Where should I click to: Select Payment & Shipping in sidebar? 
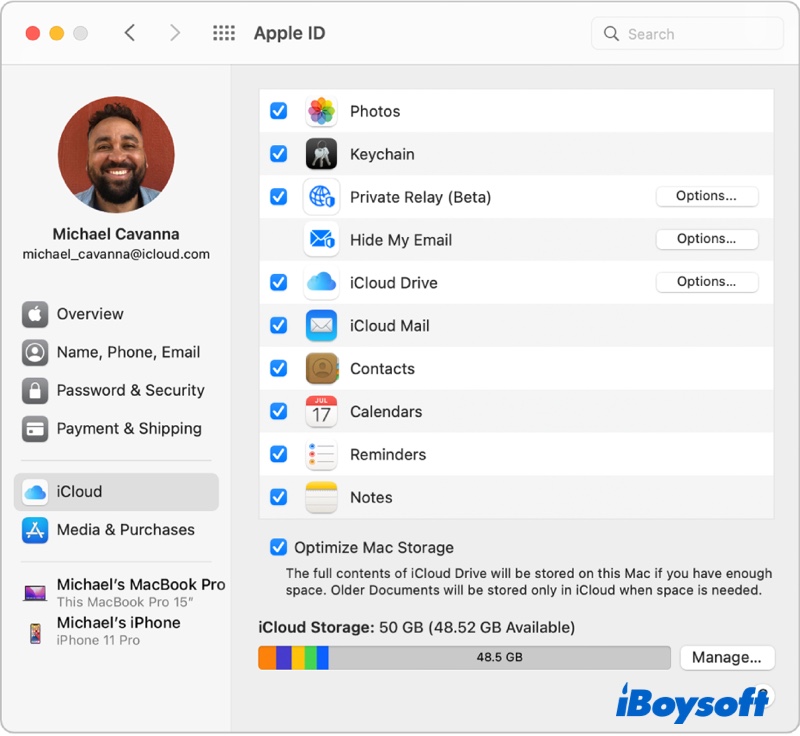tap(116, 428)
